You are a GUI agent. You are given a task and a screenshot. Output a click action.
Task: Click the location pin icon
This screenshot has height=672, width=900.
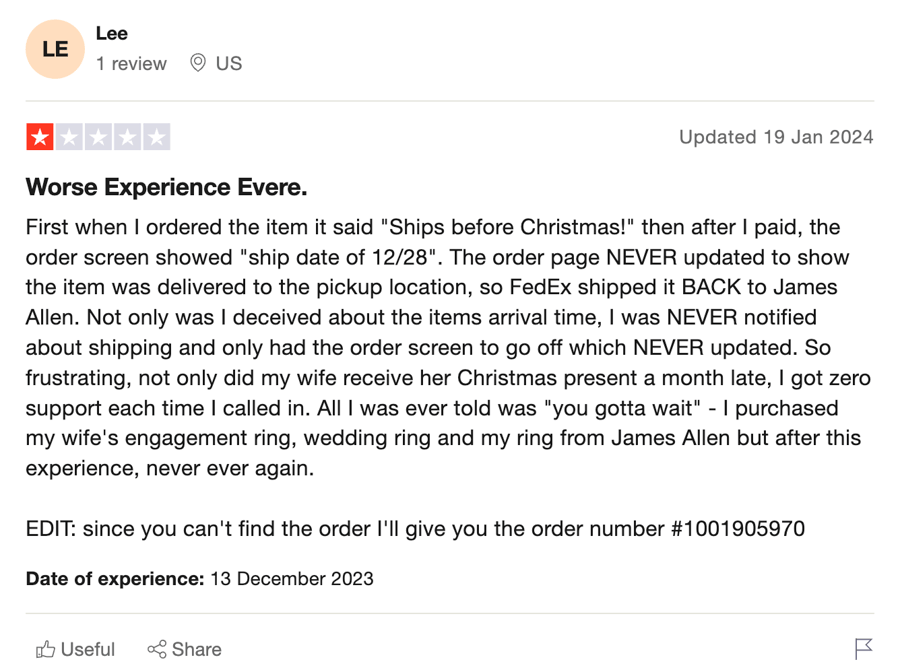point(197,63)
